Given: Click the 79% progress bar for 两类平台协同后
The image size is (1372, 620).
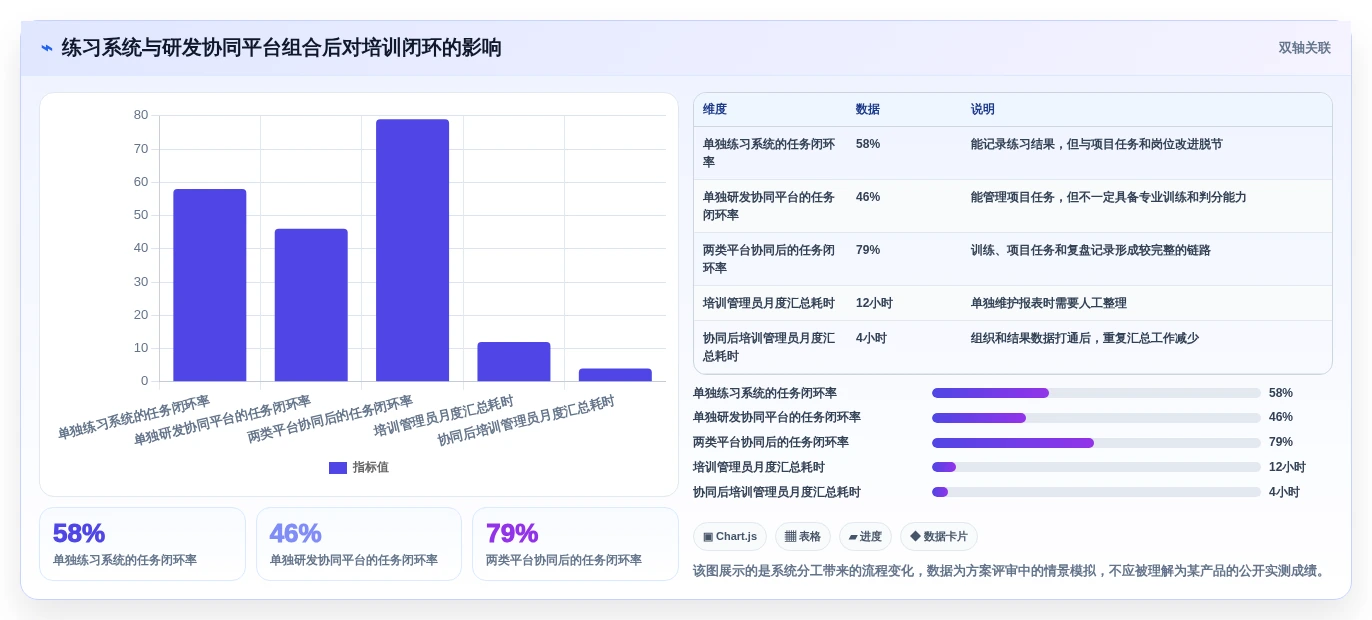Looking at the screenshot, I should 1096,442.
